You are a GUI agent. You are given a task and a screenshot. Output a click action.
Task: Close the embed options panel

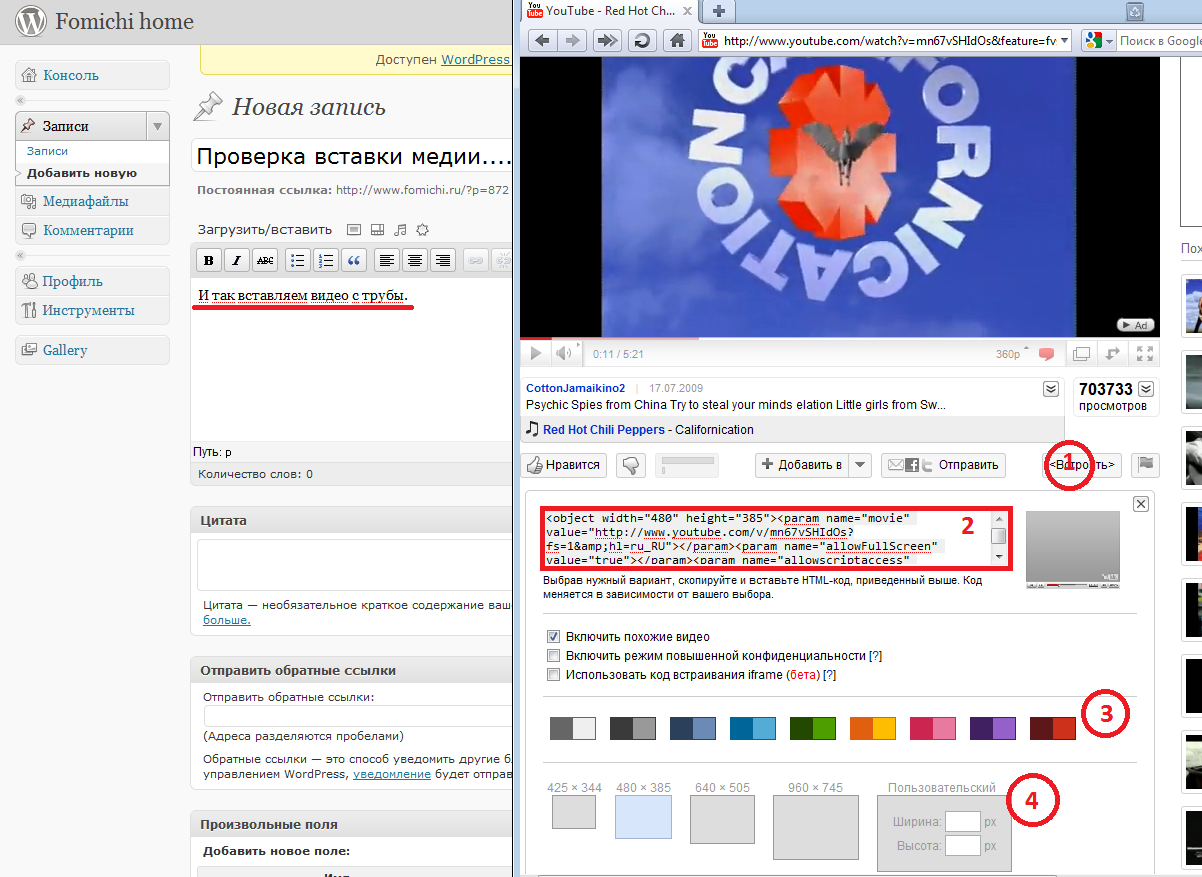tap(1141, 504)
